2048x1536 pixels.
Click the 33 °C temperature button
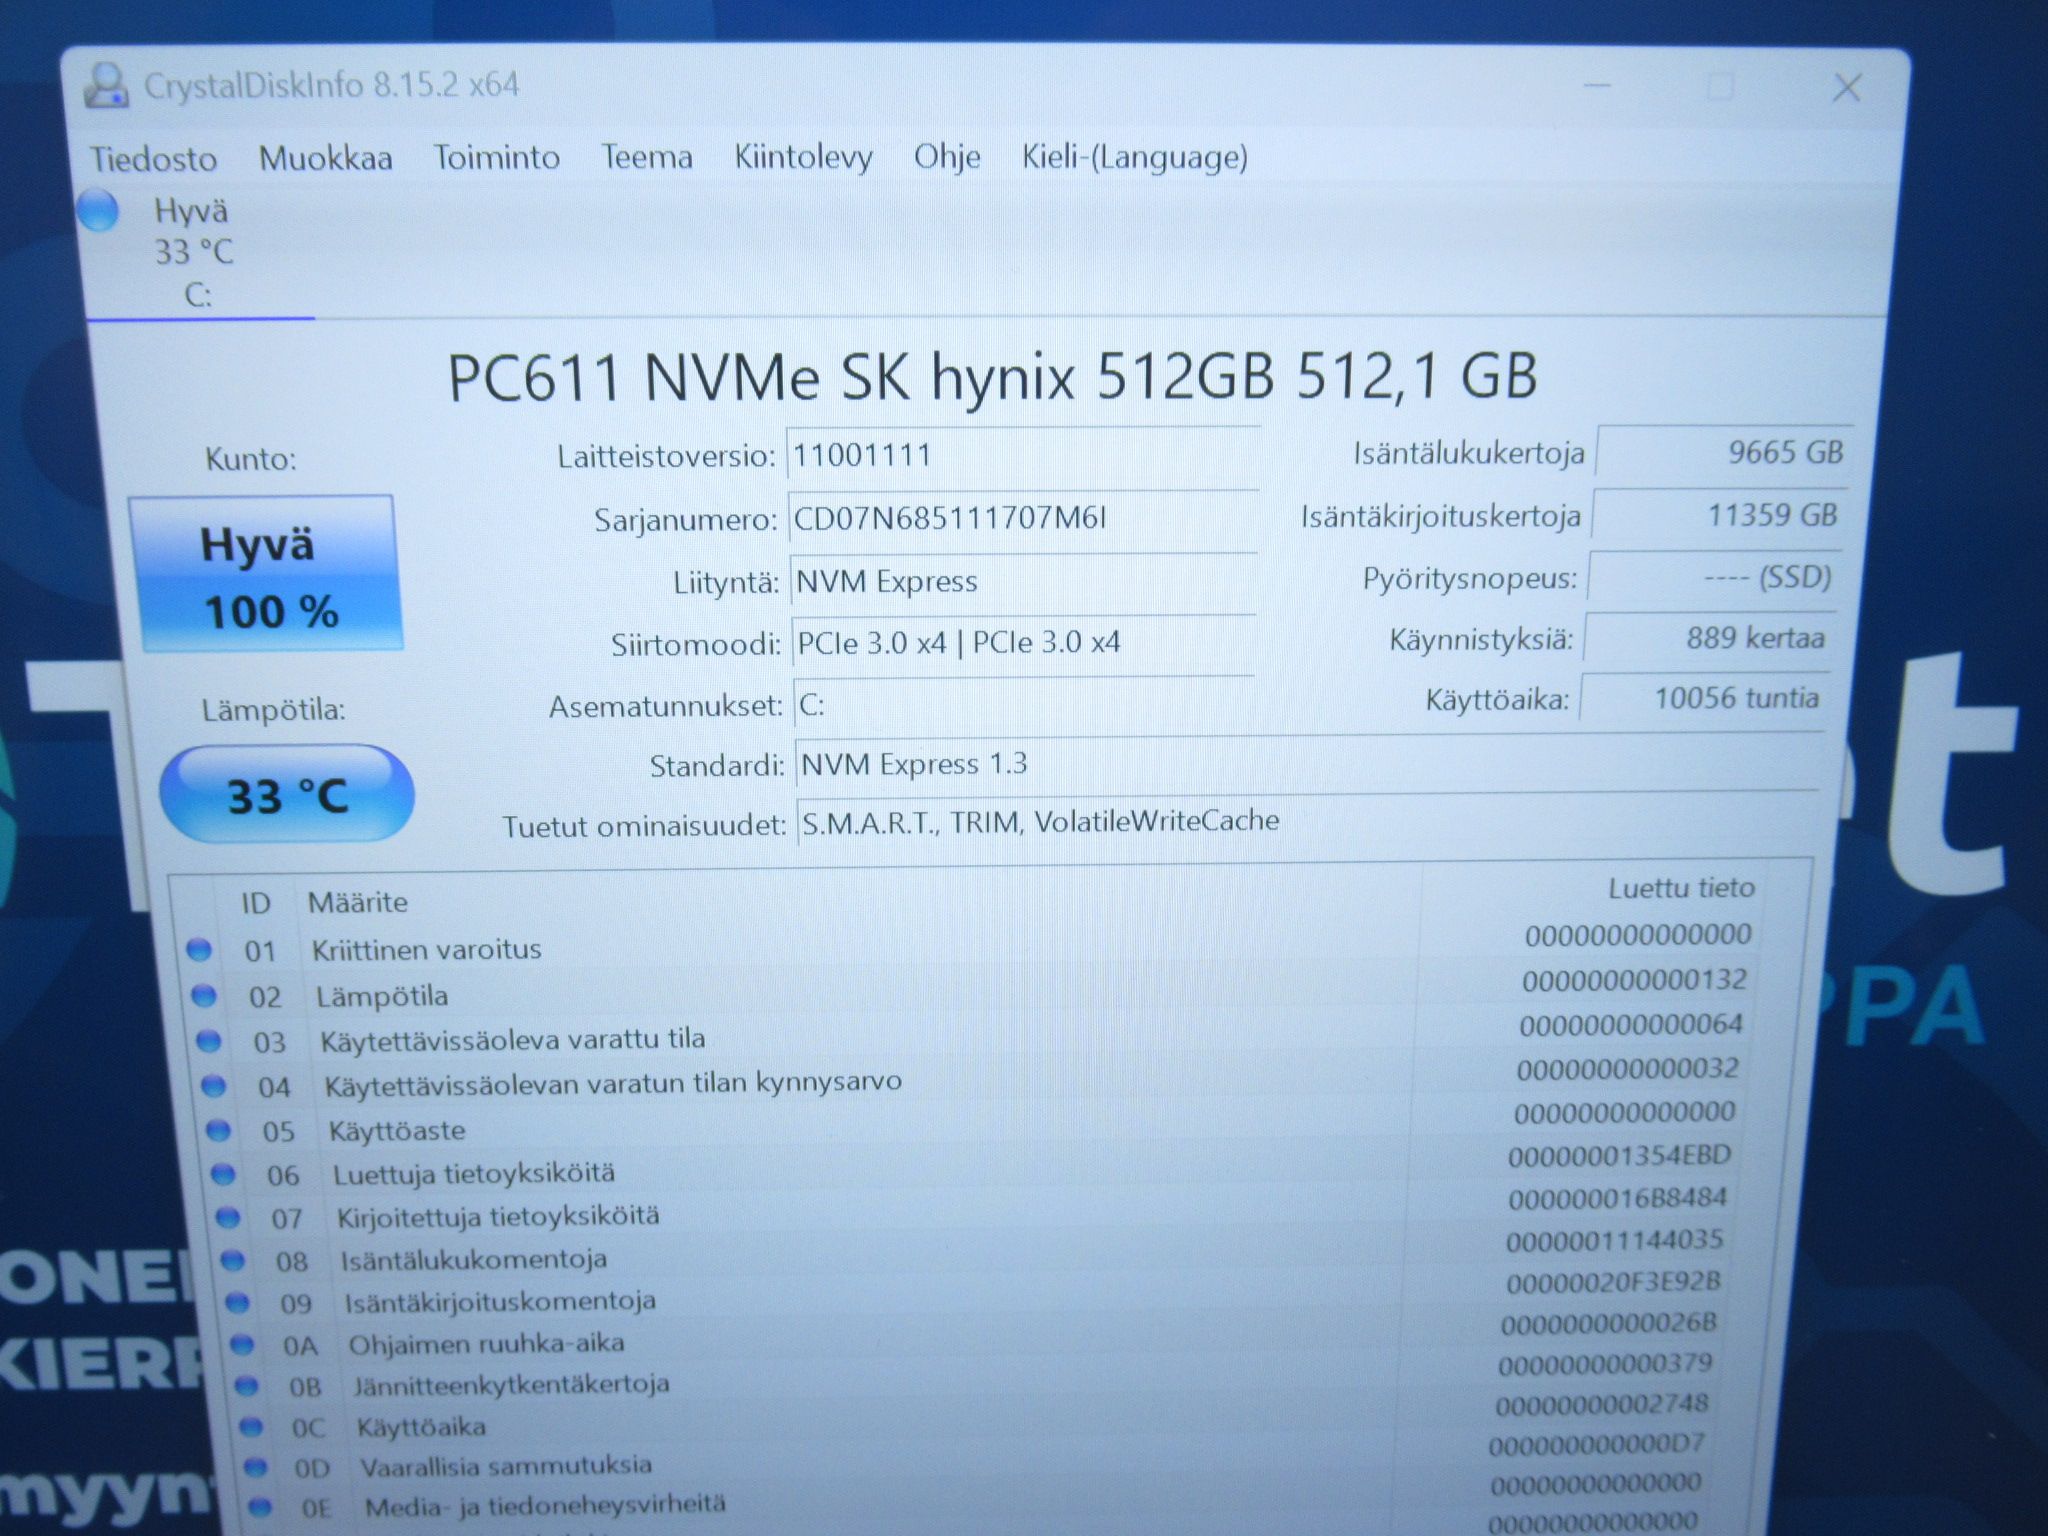click(x=286, y=794)
